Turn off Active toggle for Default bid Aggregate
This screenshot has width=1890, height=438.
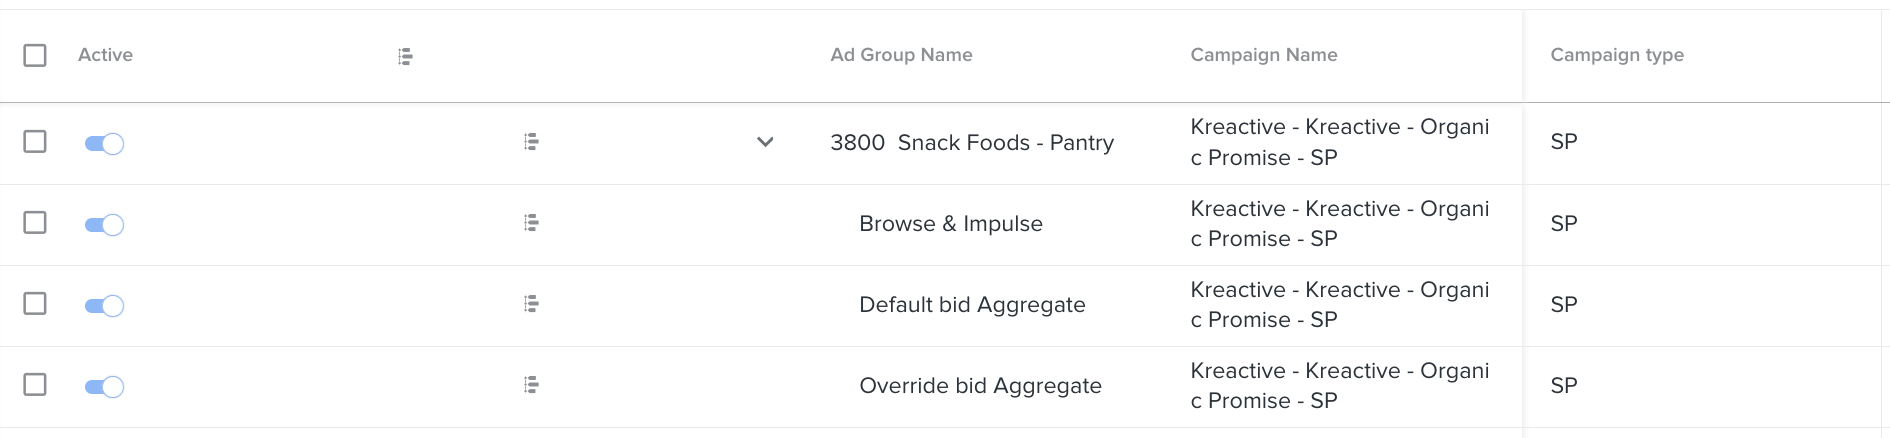click(104, 306)
